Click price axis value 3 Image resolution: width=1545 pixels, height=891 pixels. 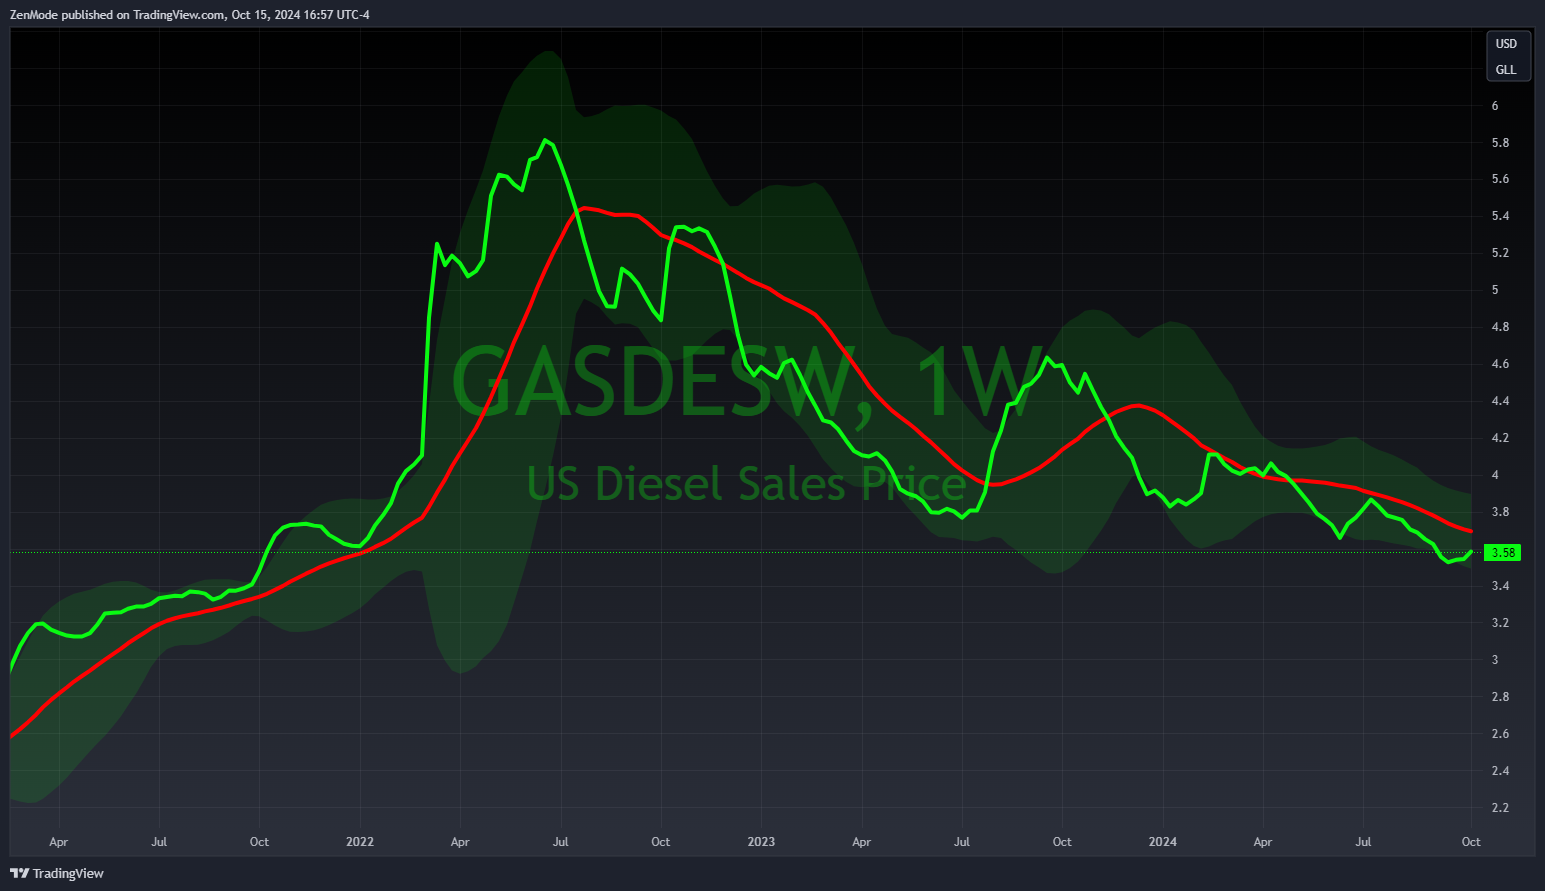[x=1495, y=661]
